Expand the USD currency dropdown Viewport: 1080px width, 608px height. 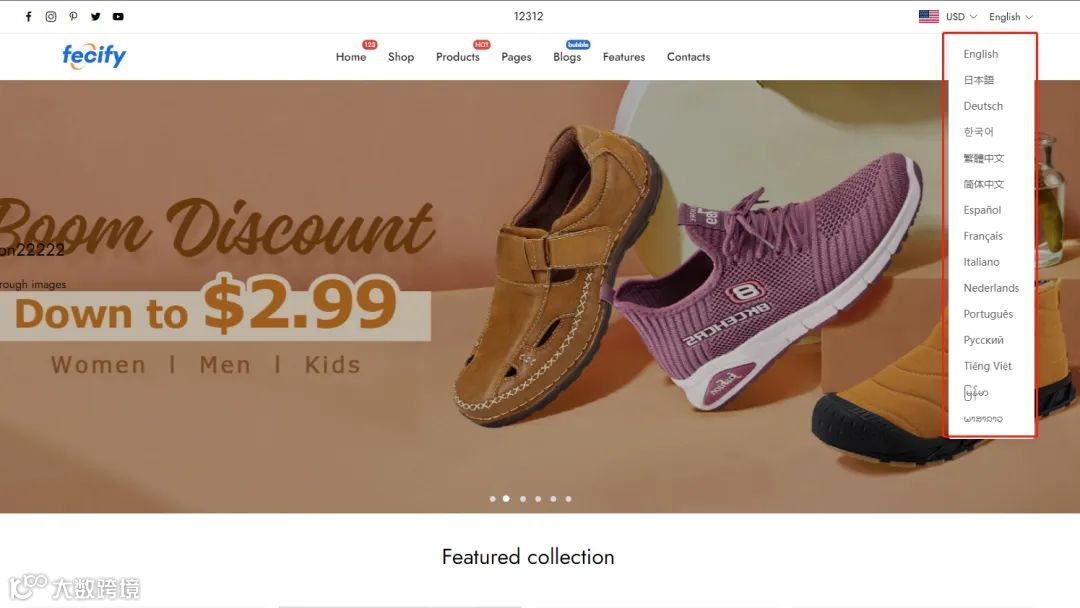click(961, 17)
